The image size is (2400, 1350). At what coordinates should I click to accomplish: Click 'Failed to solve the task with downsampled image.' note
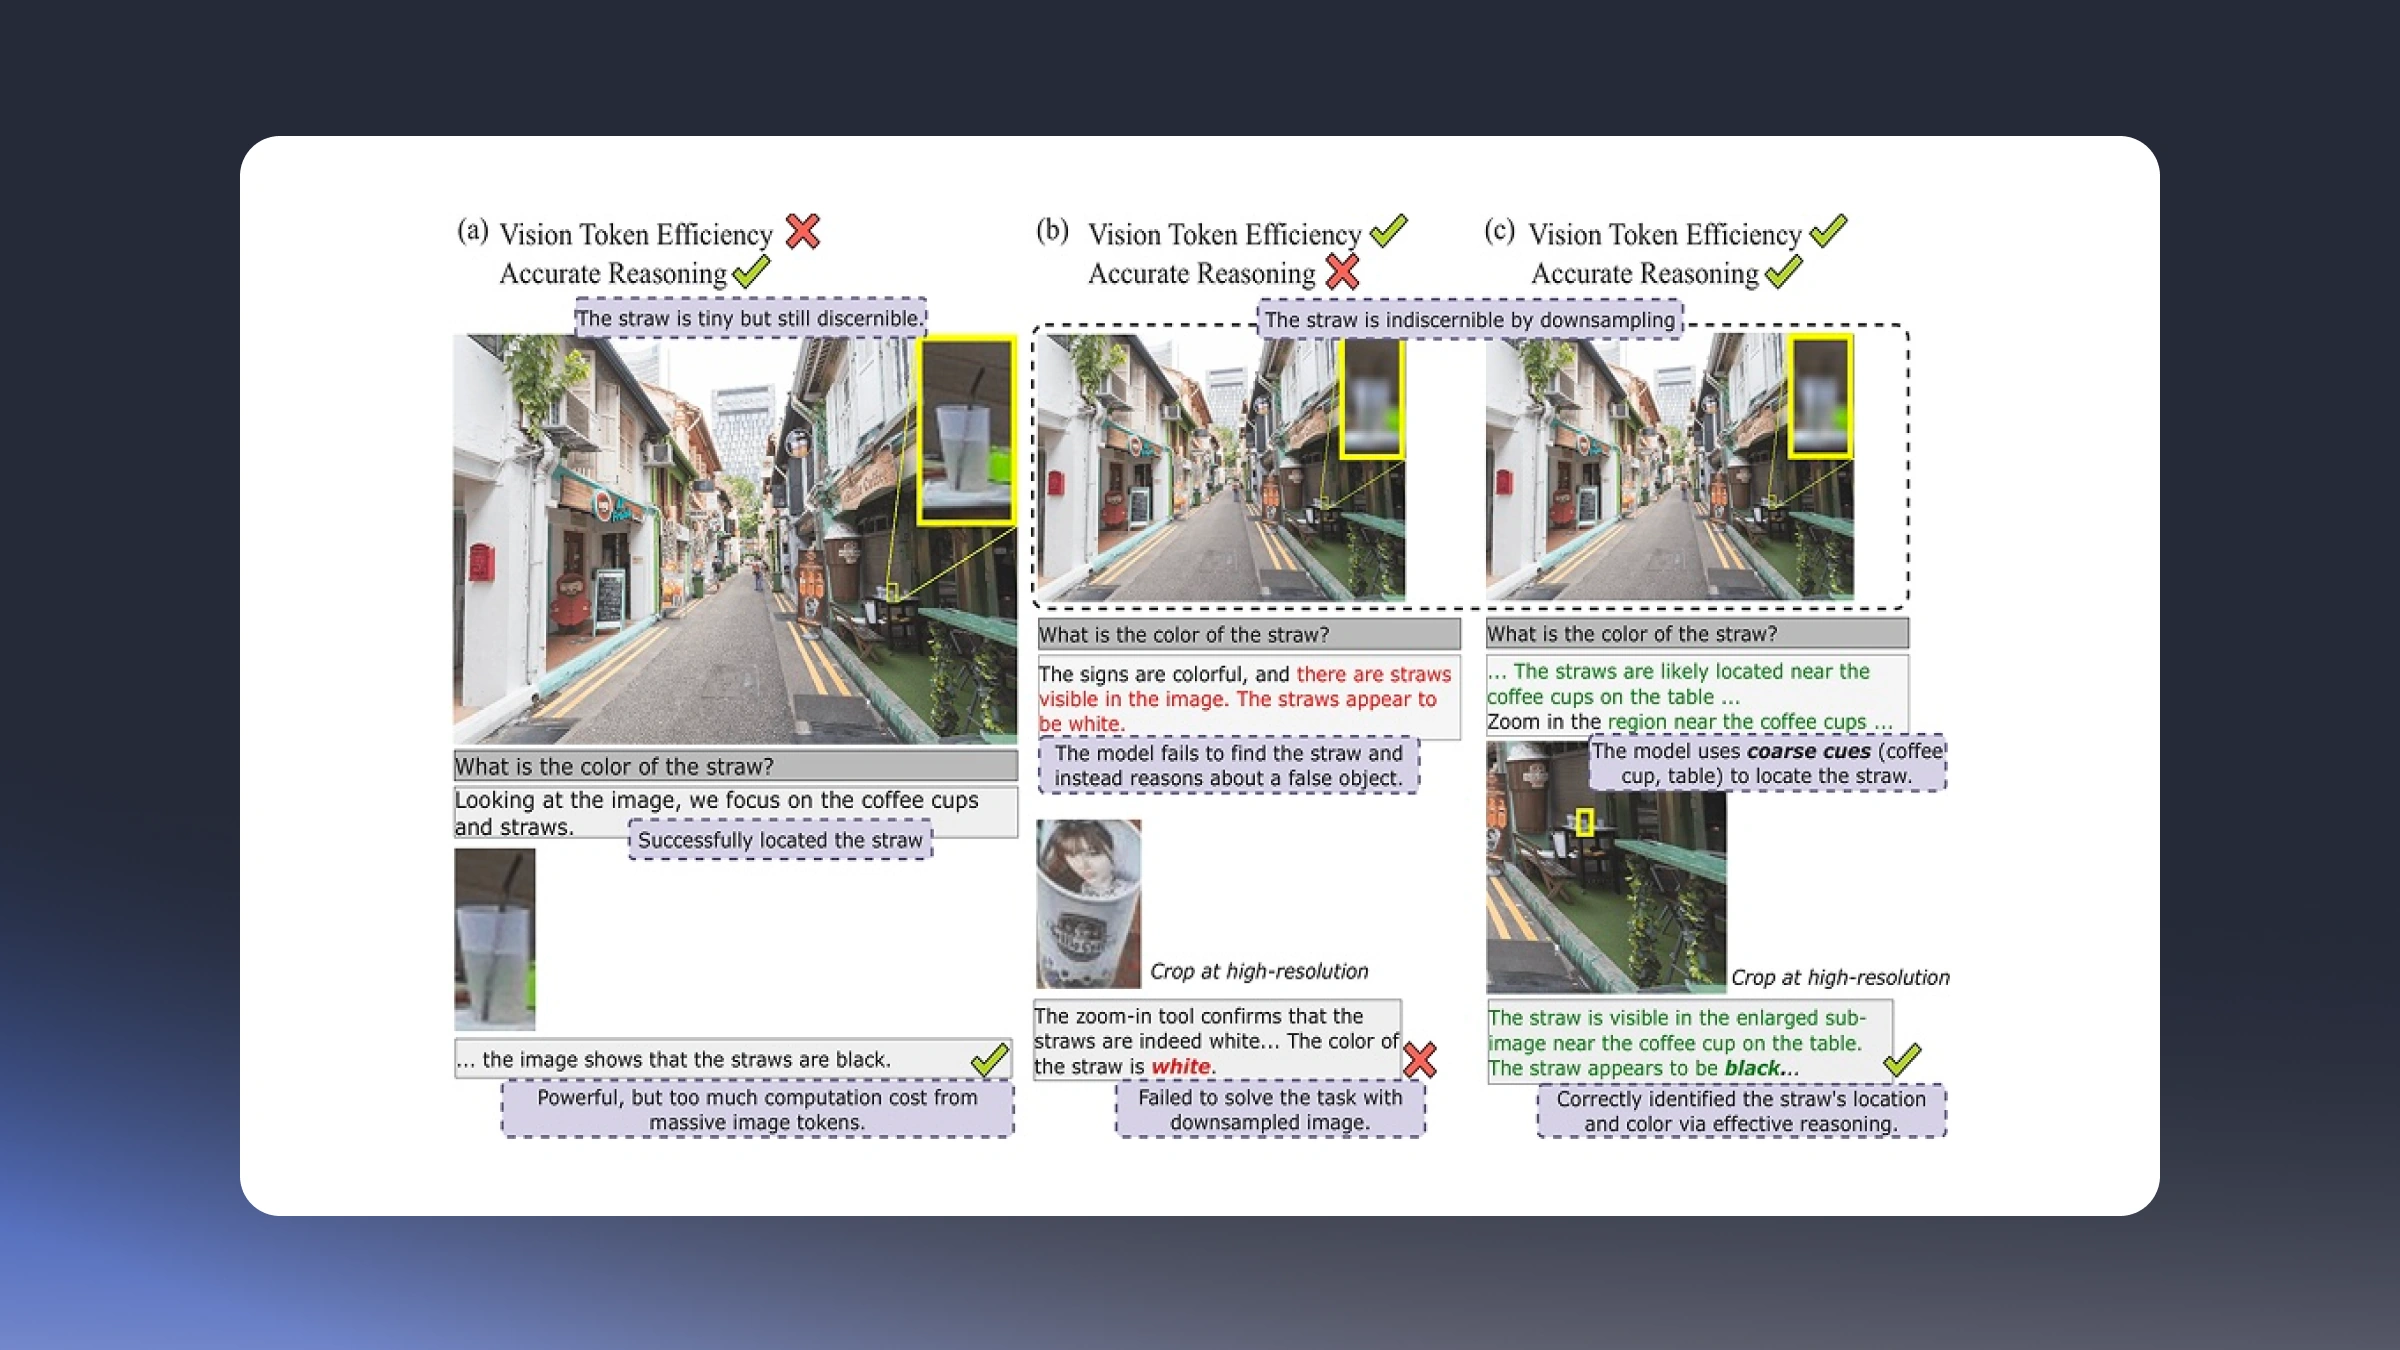(x=1270, y=1110)
